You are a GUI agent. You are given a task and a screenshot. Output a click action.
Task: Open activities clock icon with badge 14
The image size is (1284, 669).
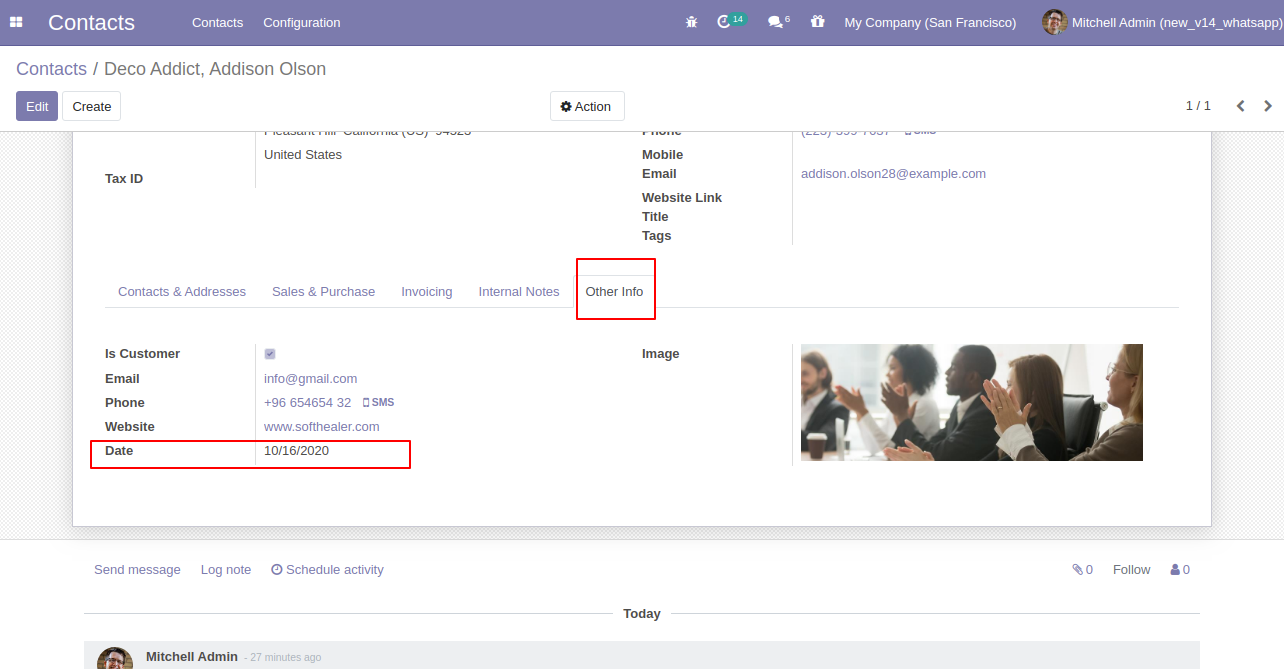[x=731, y=21]
